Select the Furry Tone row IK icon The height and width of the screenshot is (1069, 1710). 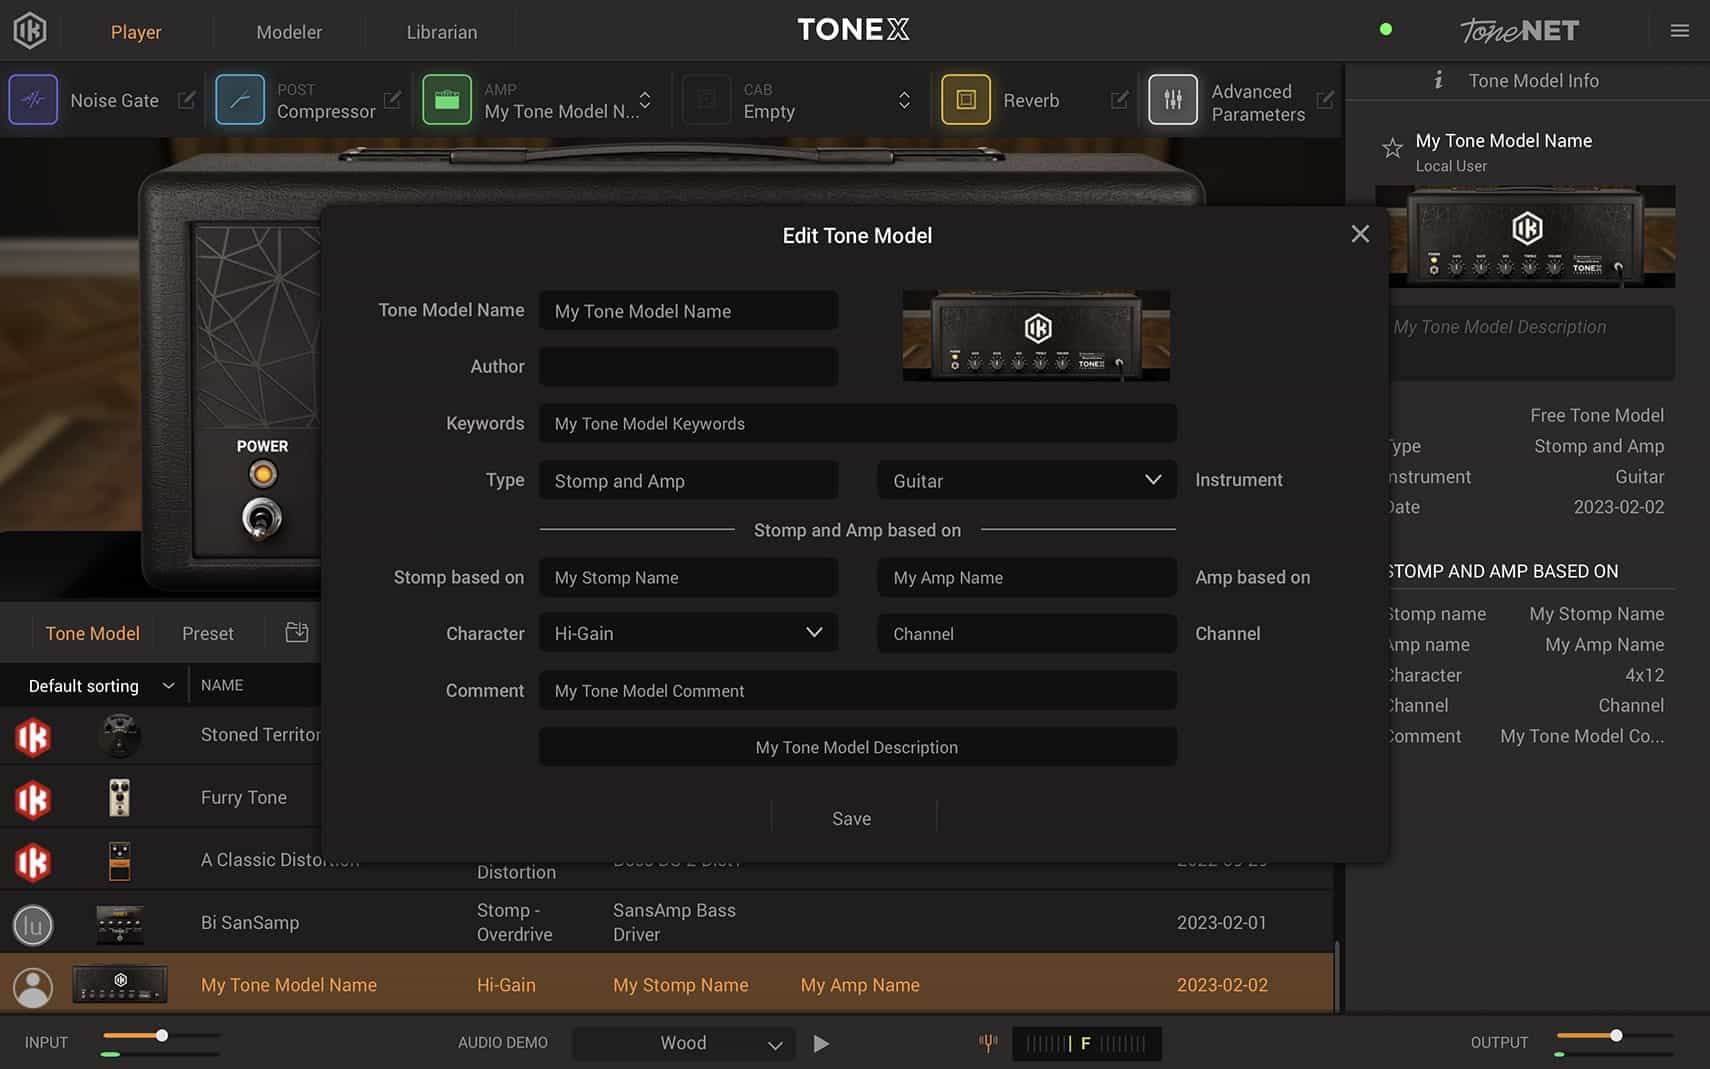[x=33, y=800]
